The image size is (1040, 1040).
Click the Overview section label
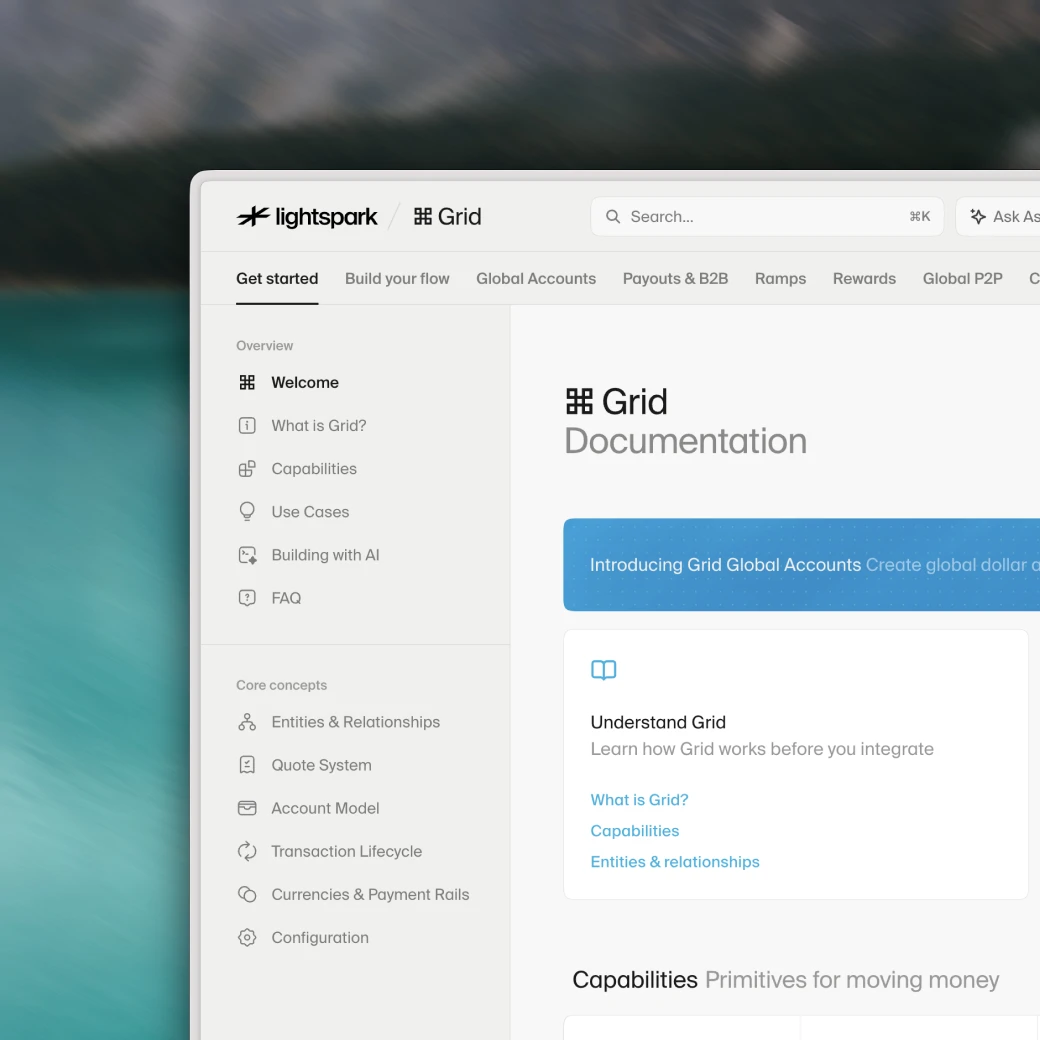tap(265, 346)
